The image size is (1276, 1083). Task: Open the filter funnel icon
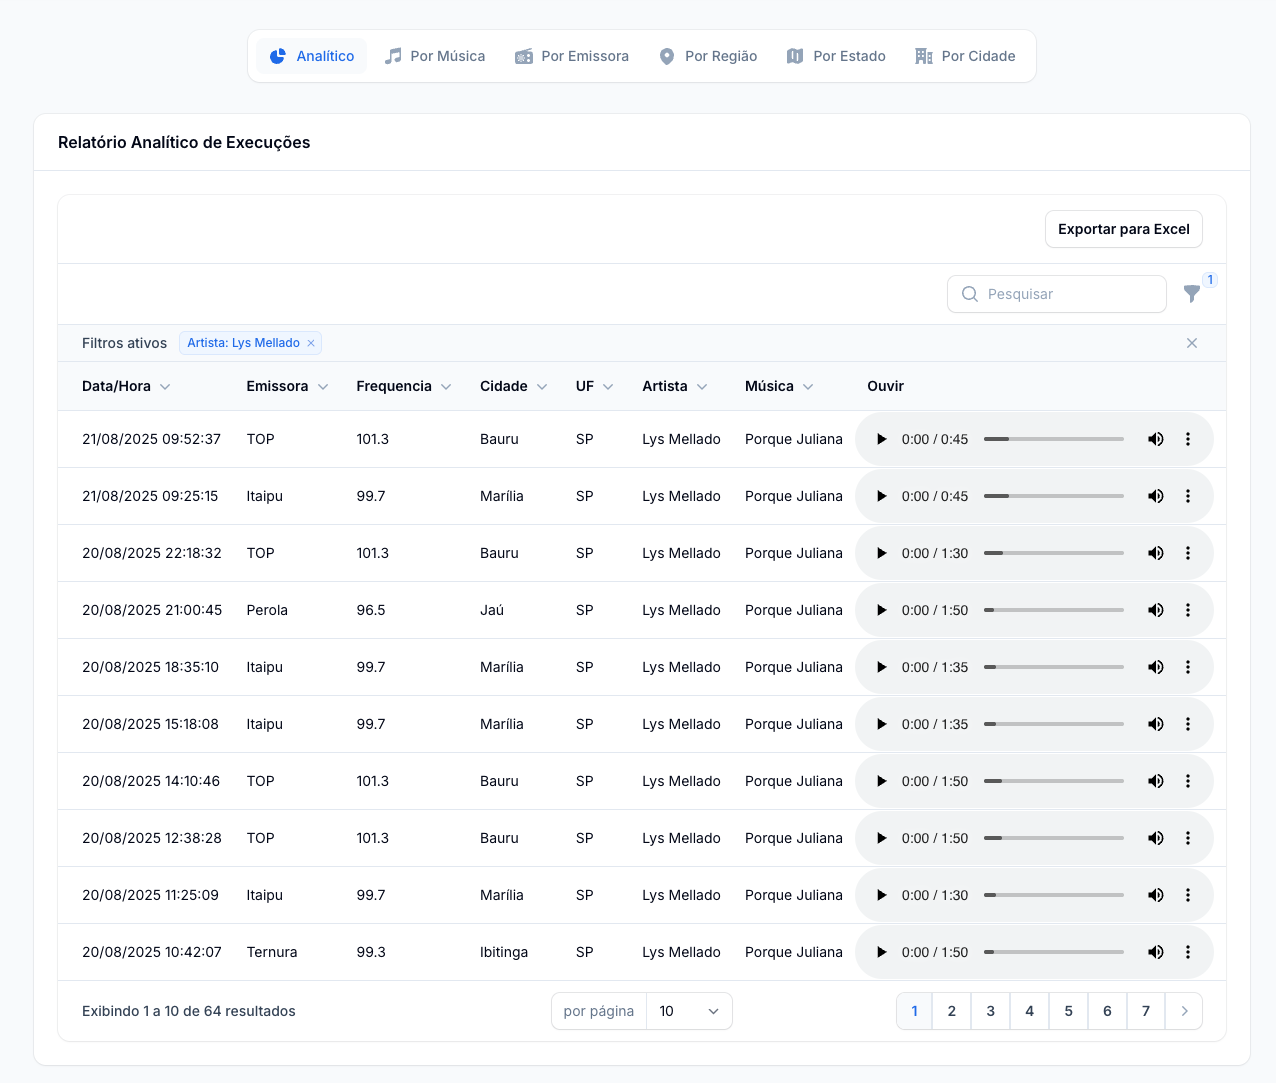[x=1191, y=294]
